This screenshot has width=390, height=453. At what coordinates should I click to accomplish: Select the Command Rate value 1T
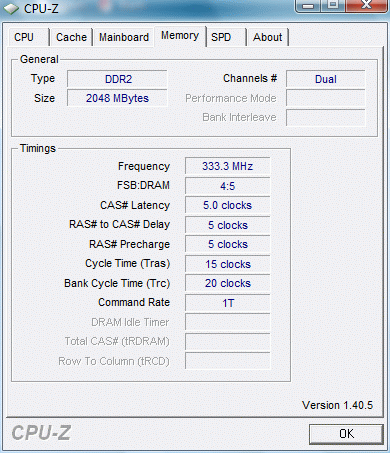pos(227,303)
